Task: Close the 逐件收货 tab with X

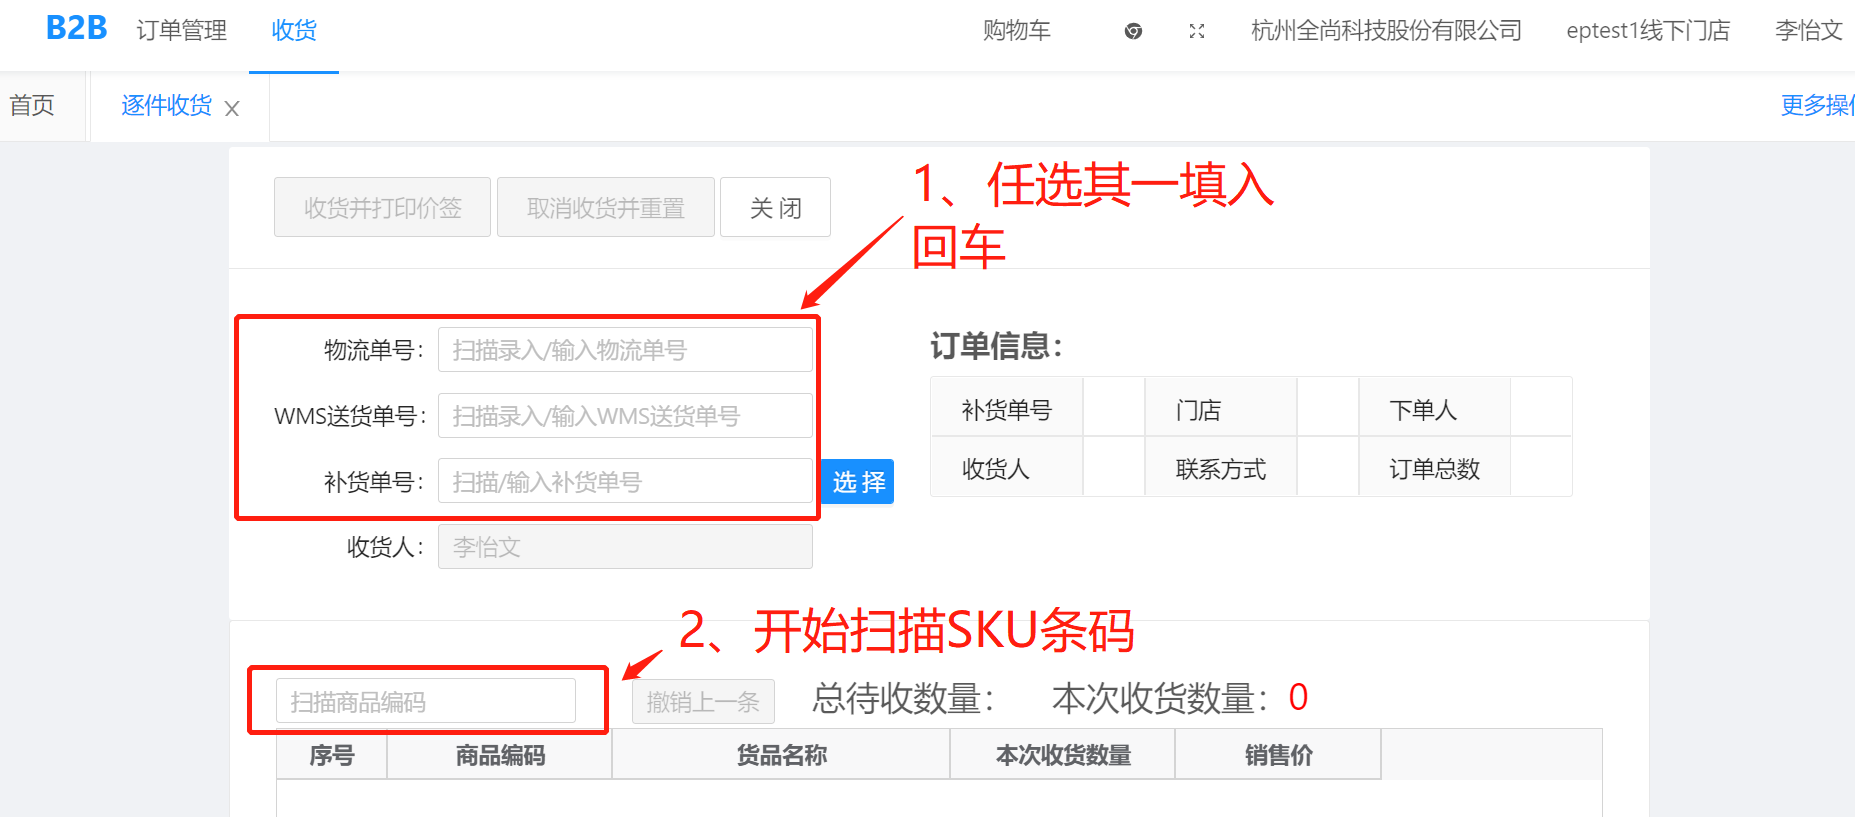Action: [x=232, y=108]
